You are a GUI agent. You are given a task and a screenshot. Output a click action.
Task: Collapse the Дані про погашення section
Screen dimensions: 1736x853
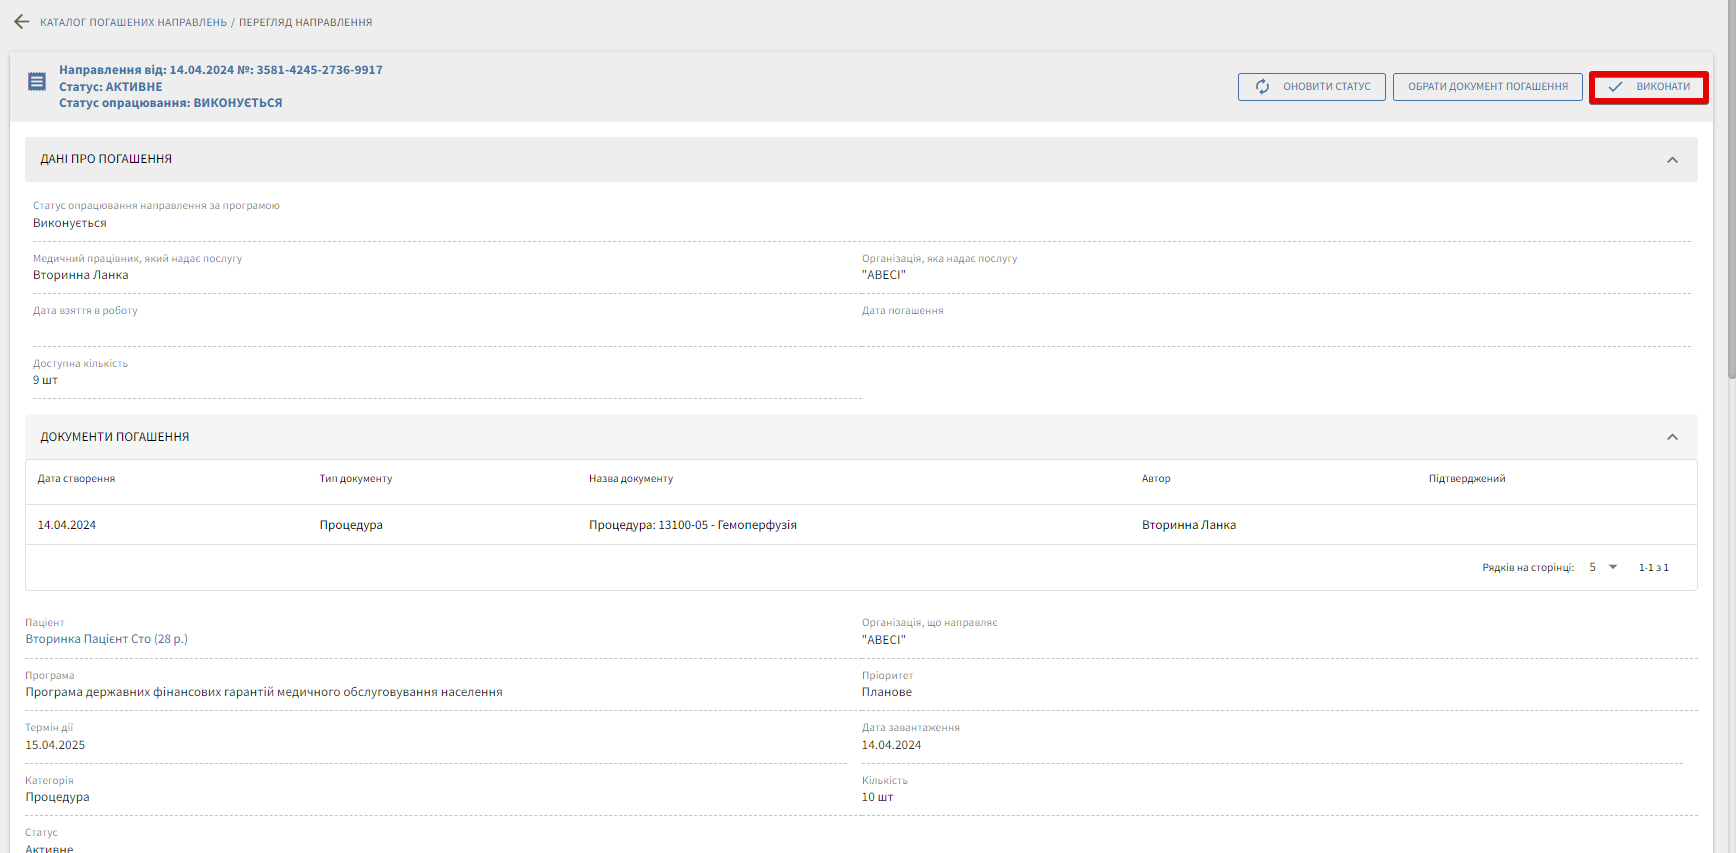1672,160
